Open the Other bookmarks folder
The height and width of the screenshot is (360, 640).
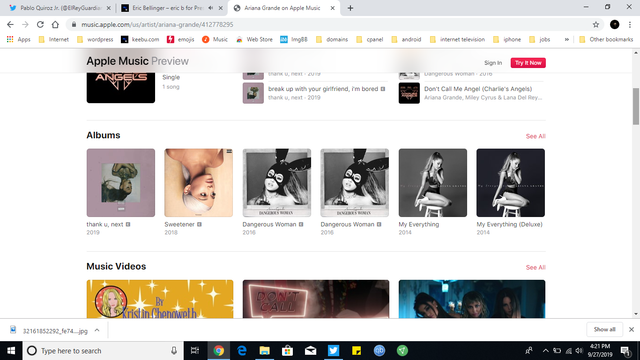(606, 39)
